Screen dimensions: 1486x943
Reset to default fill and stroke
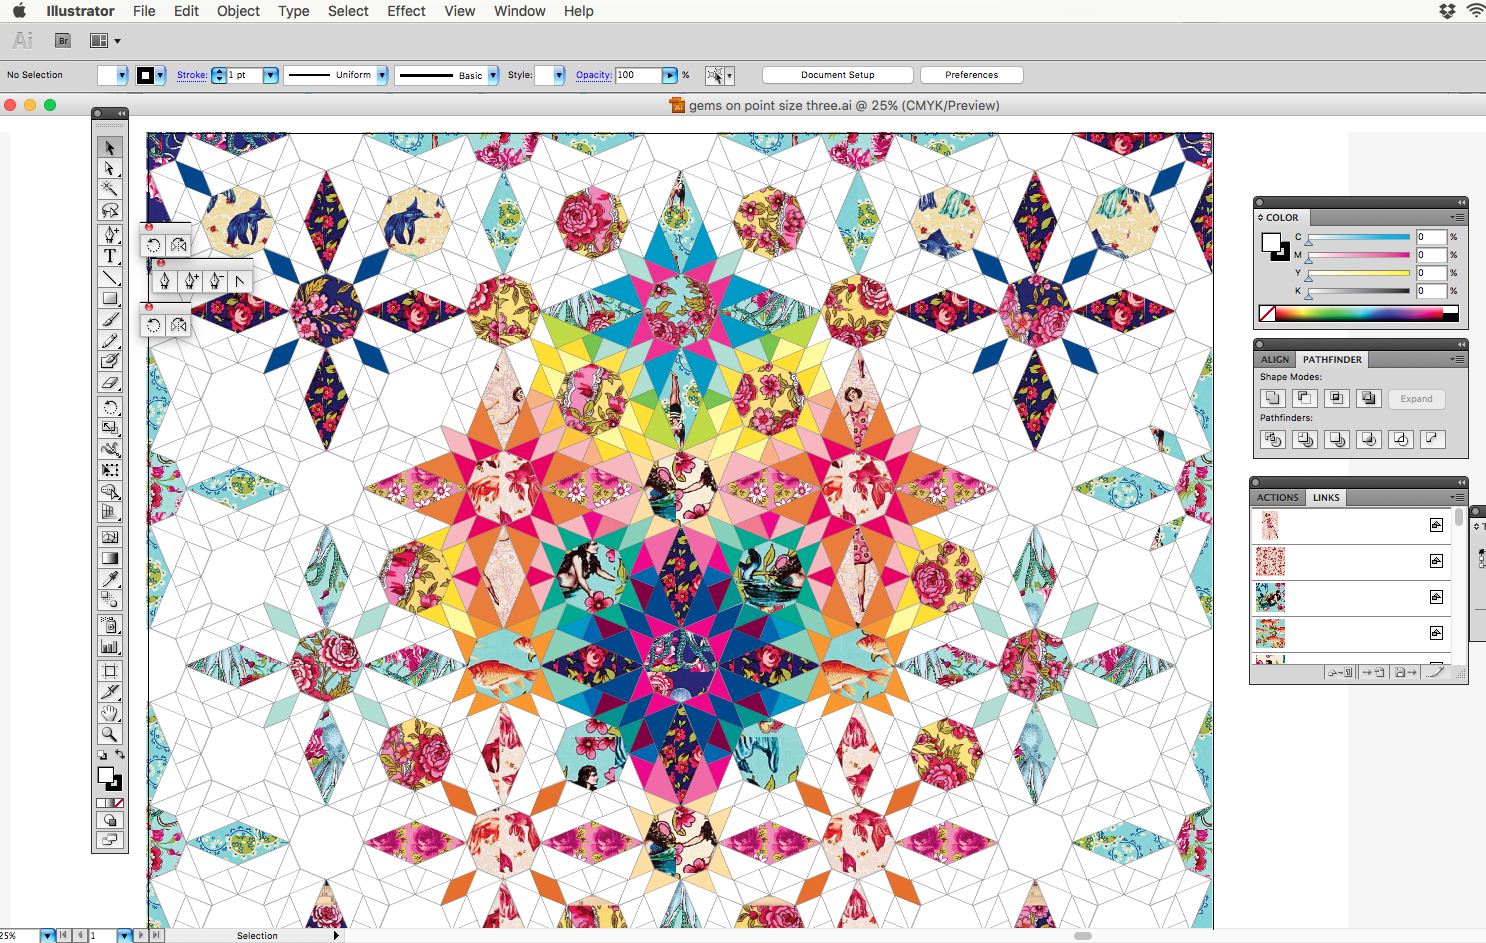pyautogui.click(x=101, y=756)
